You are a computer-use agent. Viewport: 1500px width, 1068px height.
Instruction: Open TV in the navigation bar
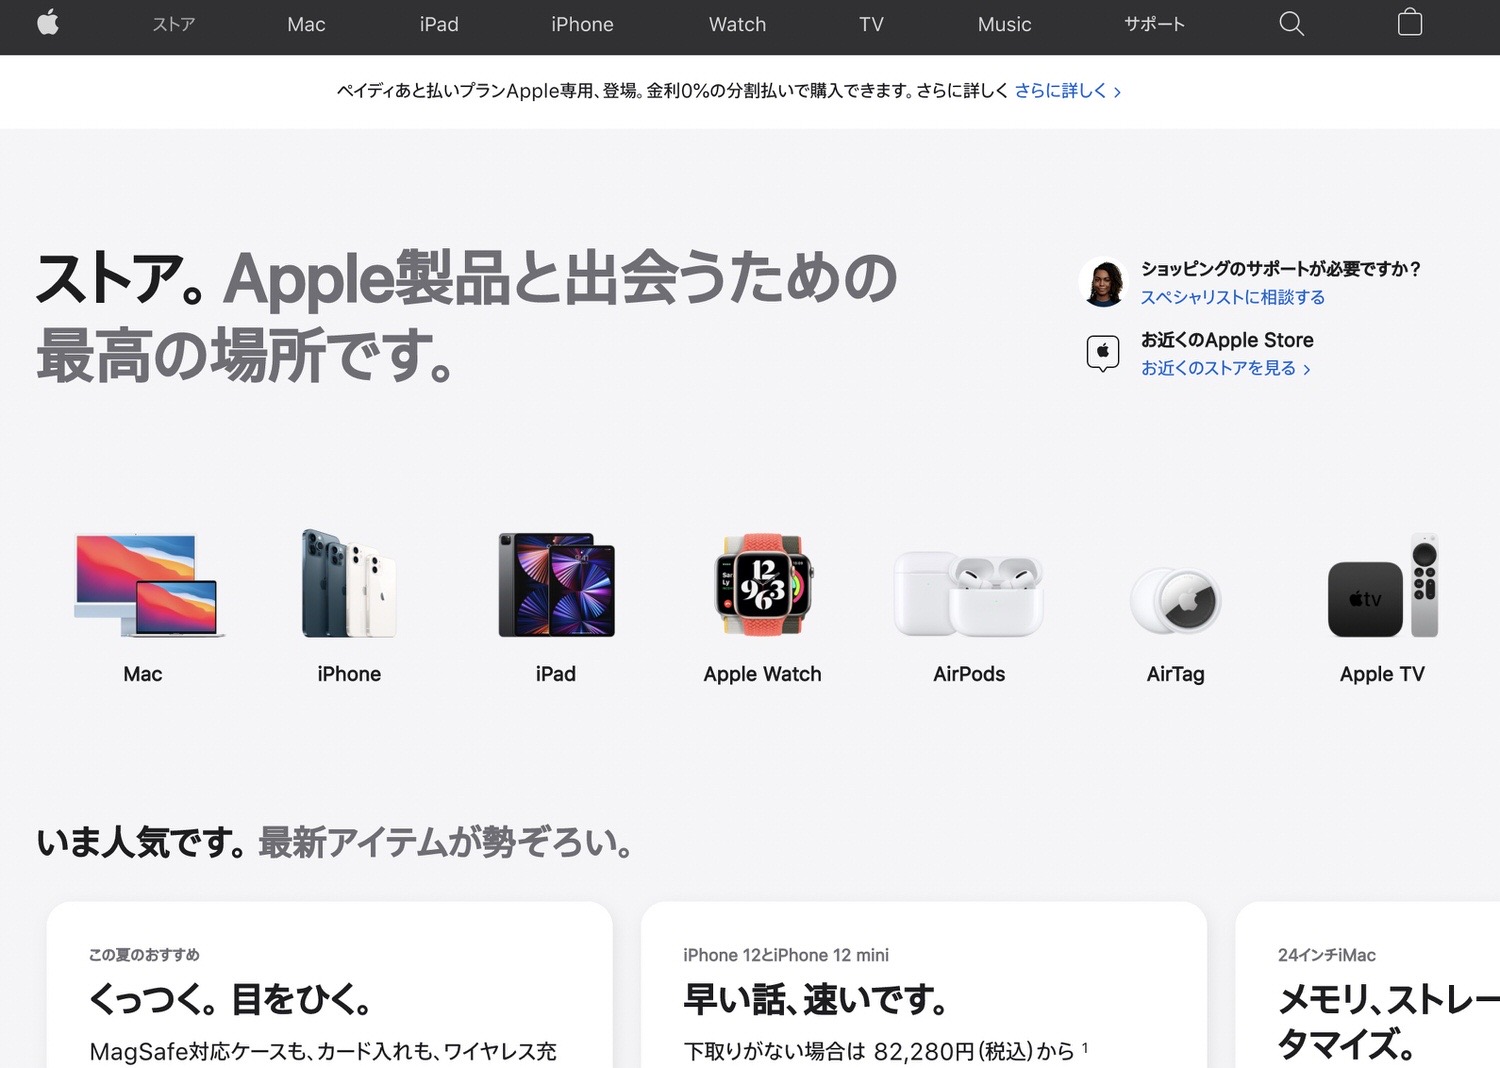coord(871,24)
